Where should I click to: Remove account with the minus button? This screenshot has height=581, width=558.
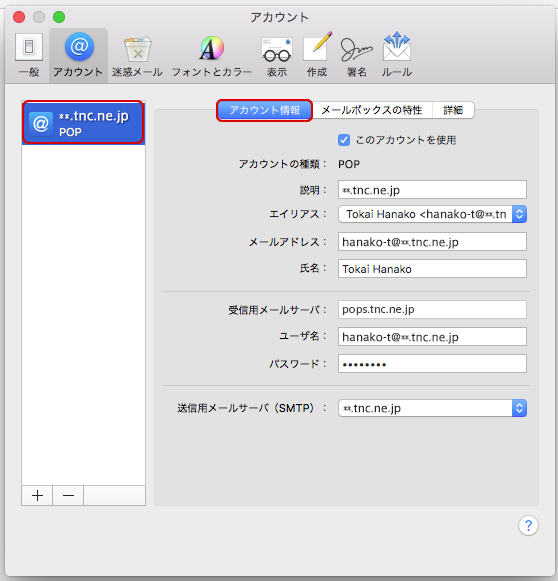tap(68, 495)
